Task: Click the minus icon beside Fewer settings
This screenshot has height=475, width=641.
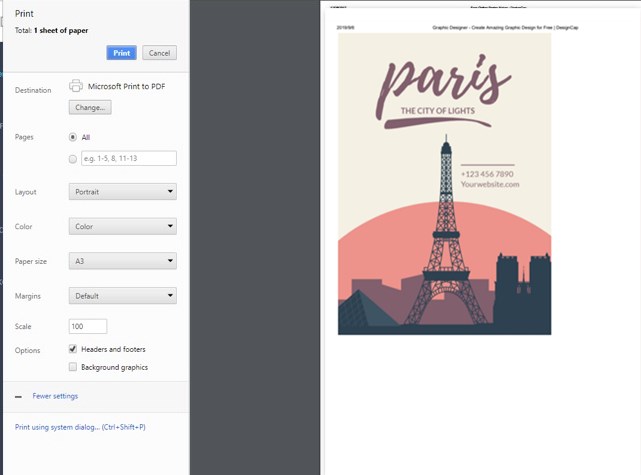Action: pyautogui.click(x=19, y=396)
